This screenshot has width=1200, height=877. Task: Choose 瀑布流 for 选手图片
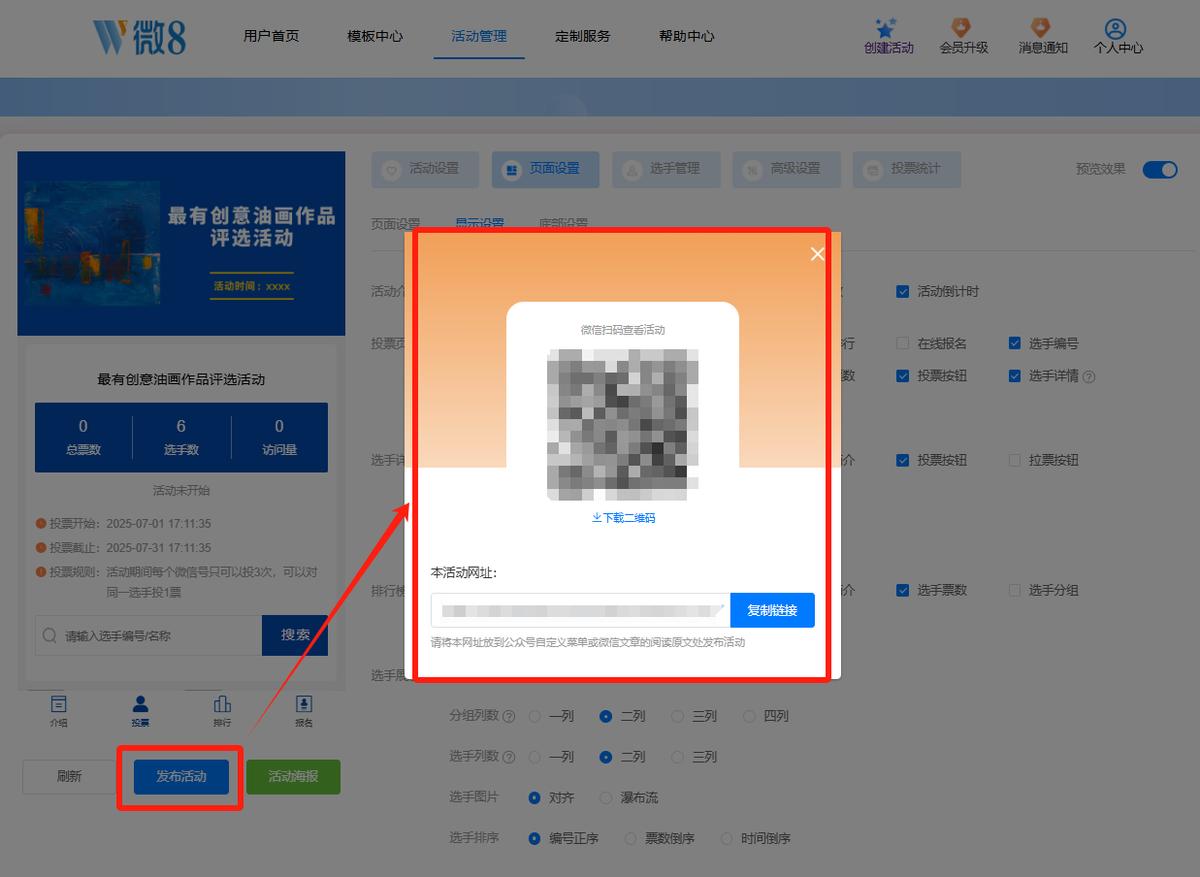(606, 798)
